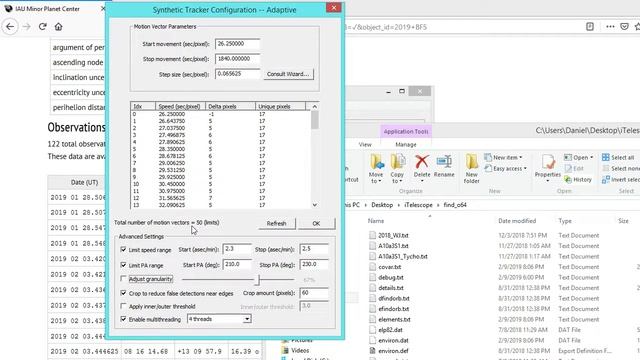The height and width of the screenshot is (360, 640).
Task: Sort list by Delta pixels column header
Action: 230,107
